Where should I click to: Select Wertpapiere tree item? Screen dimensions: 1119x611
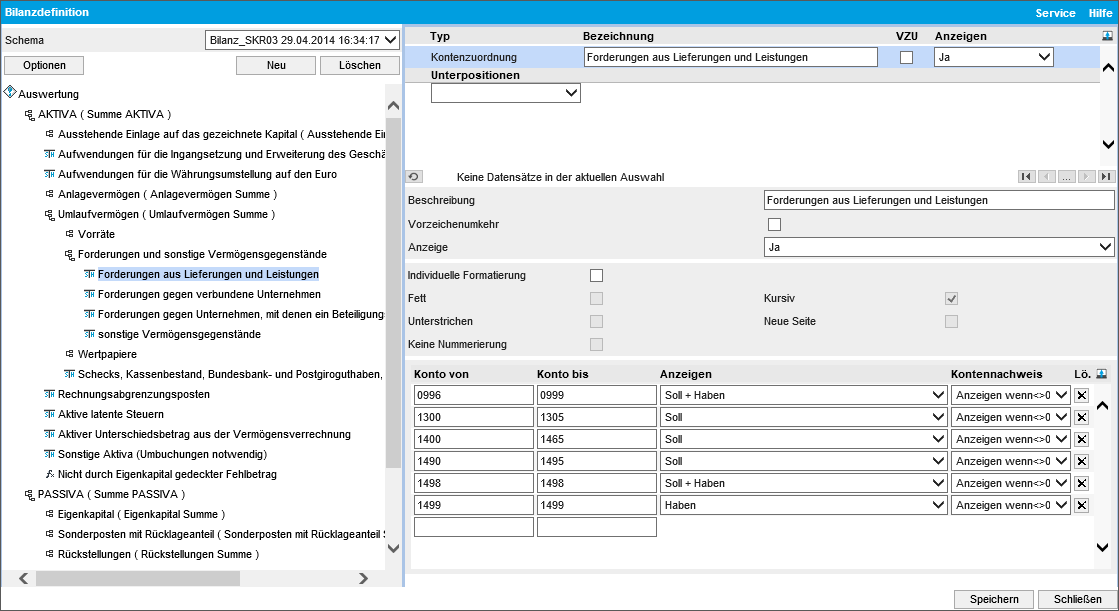pyautogui.click(x=107, y=354)
